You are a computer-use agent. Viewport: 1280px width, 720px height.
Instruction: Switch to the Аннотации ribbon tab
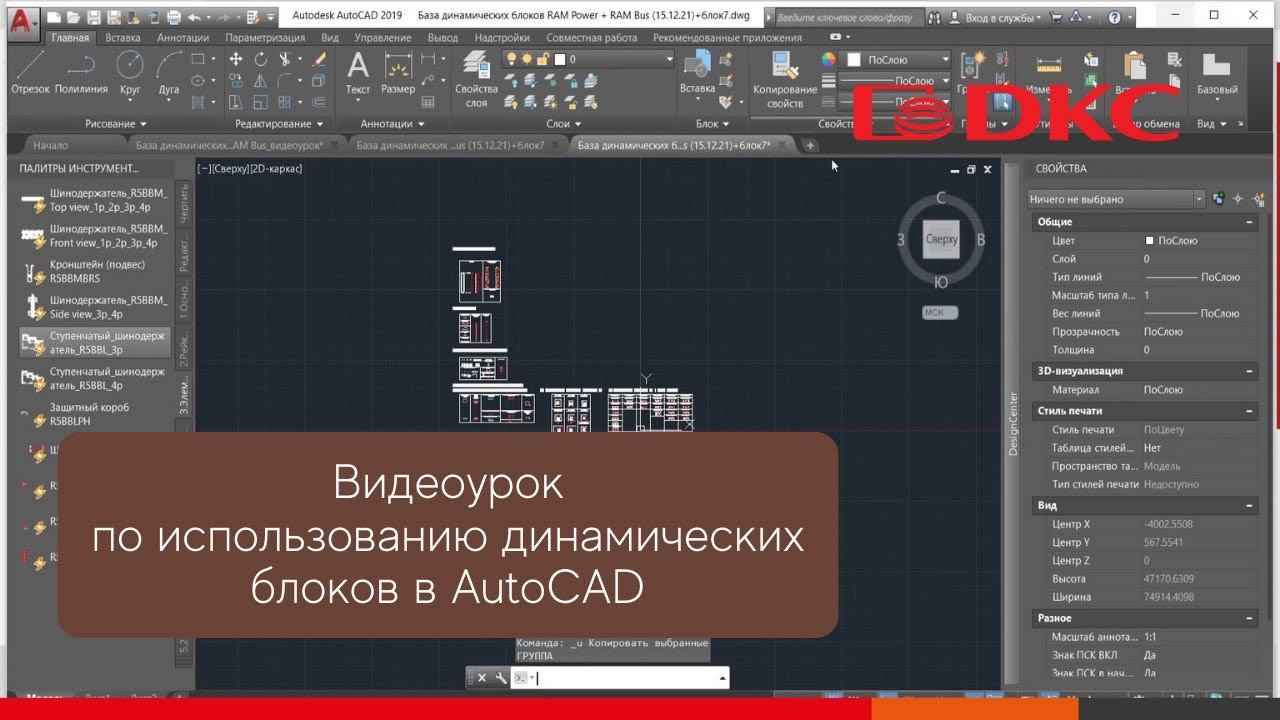point(183,38)
